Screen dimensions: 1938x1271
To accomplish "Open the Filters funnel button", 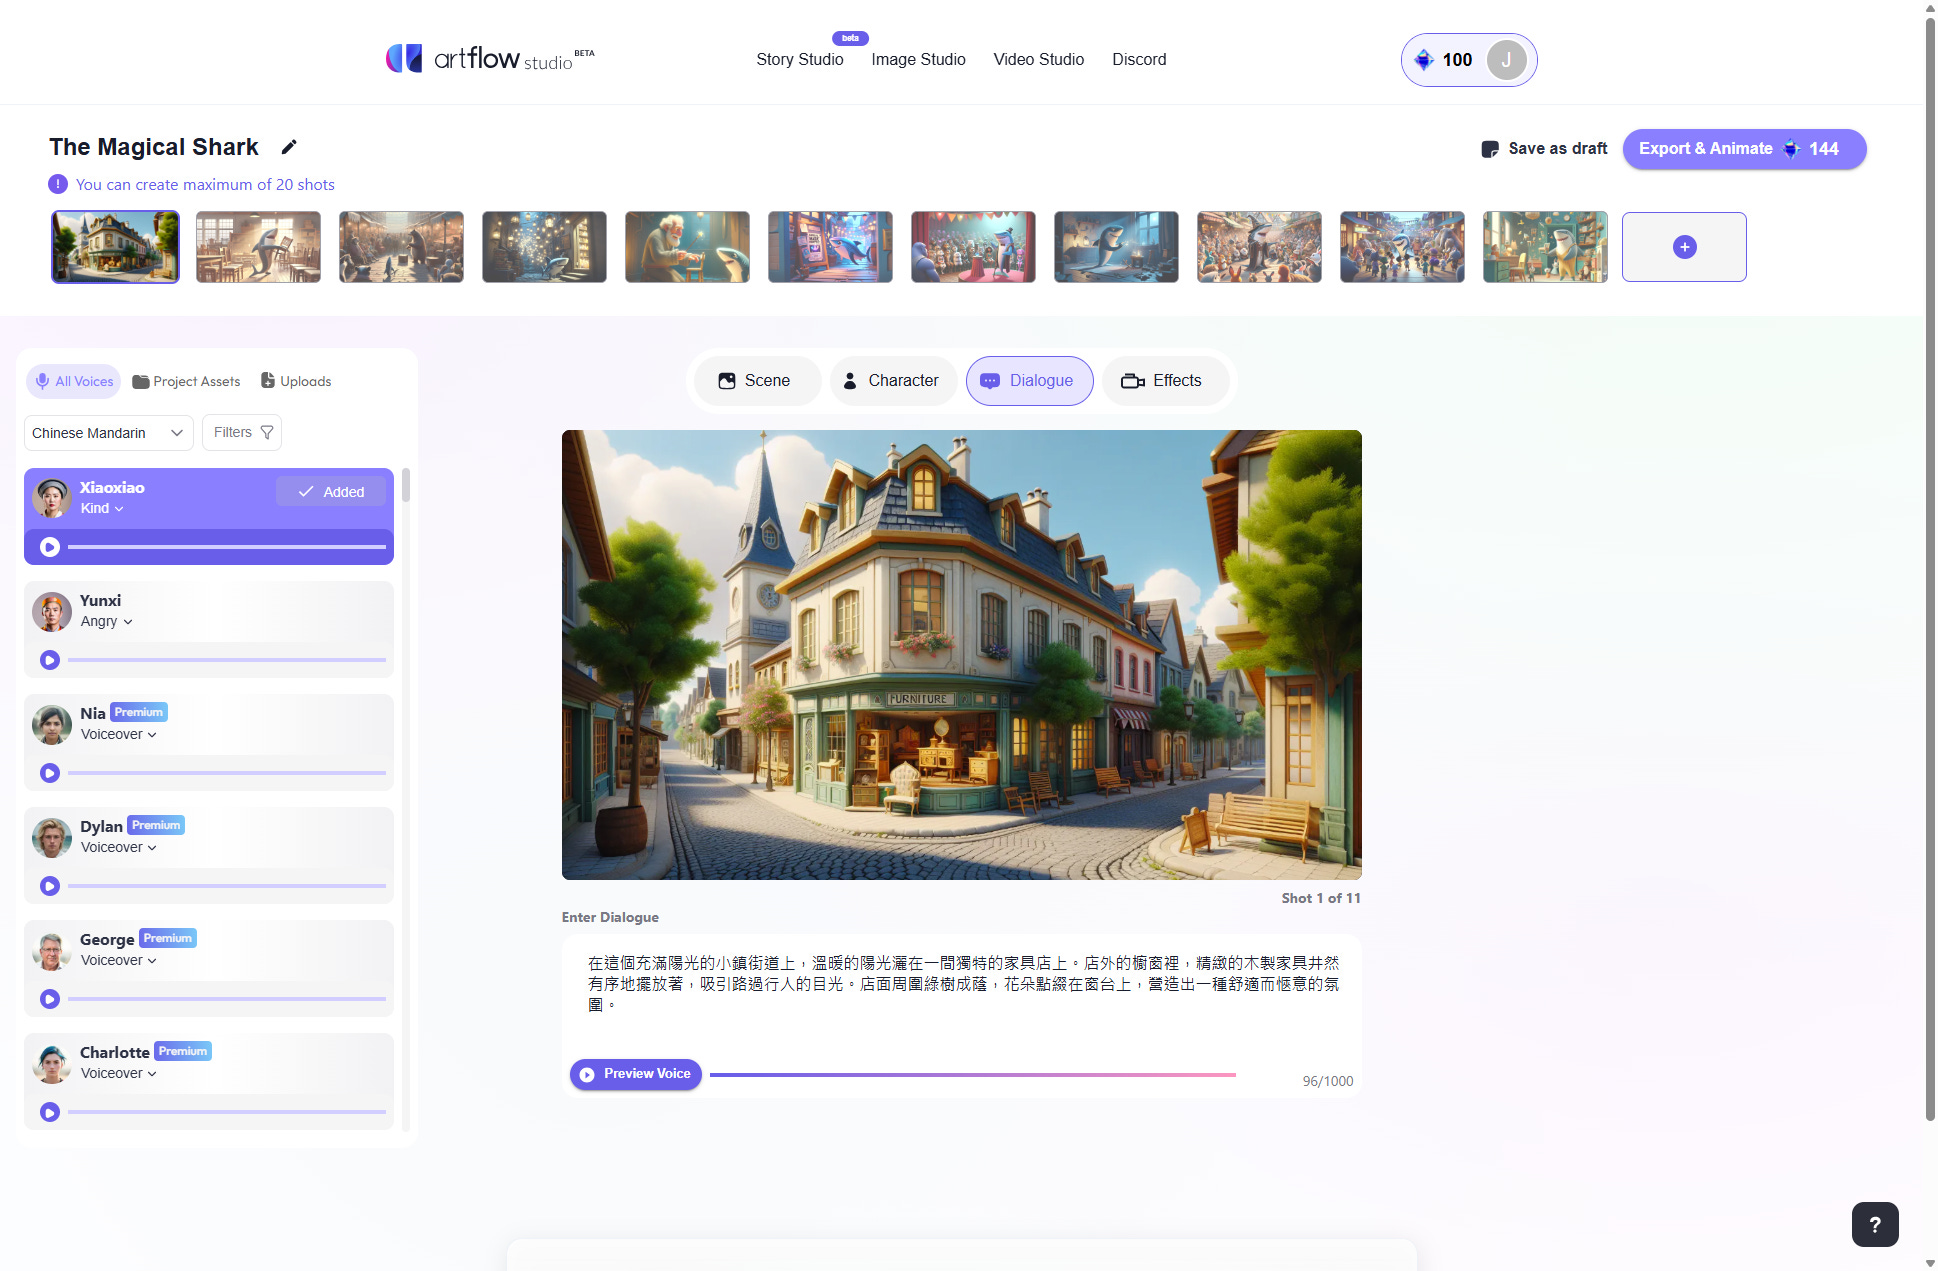I will pyautogui.click(x=242, y=432).
